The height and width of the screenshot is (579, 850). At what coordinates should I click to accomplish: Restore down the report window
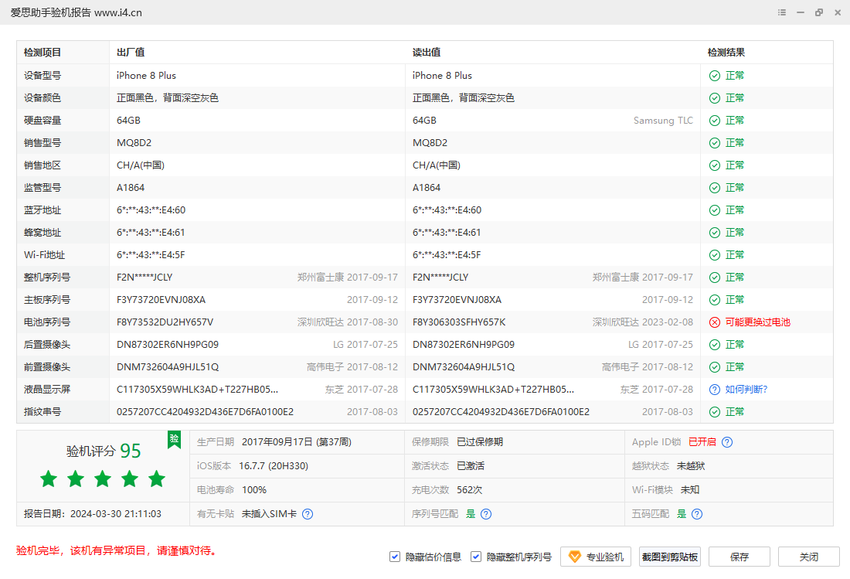(x=819, y=12)
